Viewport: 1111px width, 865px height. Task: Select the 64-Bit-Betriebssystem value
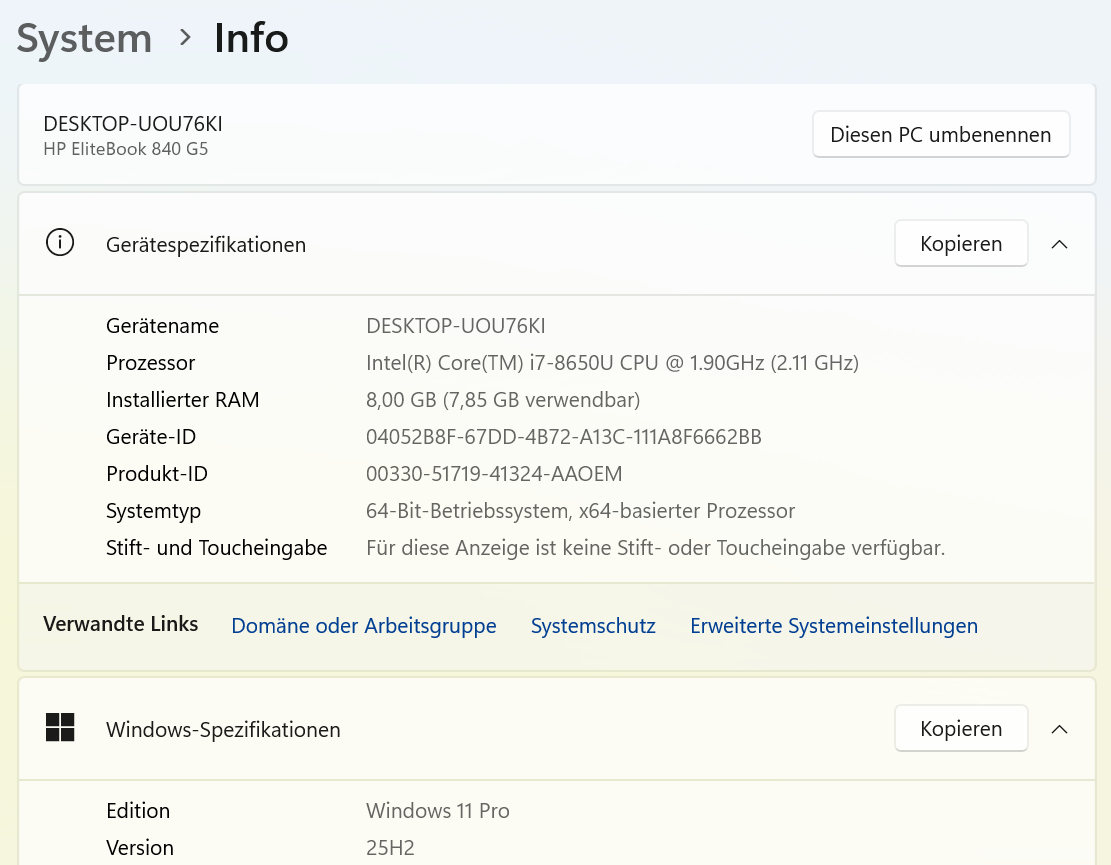[x=580, y=511]
